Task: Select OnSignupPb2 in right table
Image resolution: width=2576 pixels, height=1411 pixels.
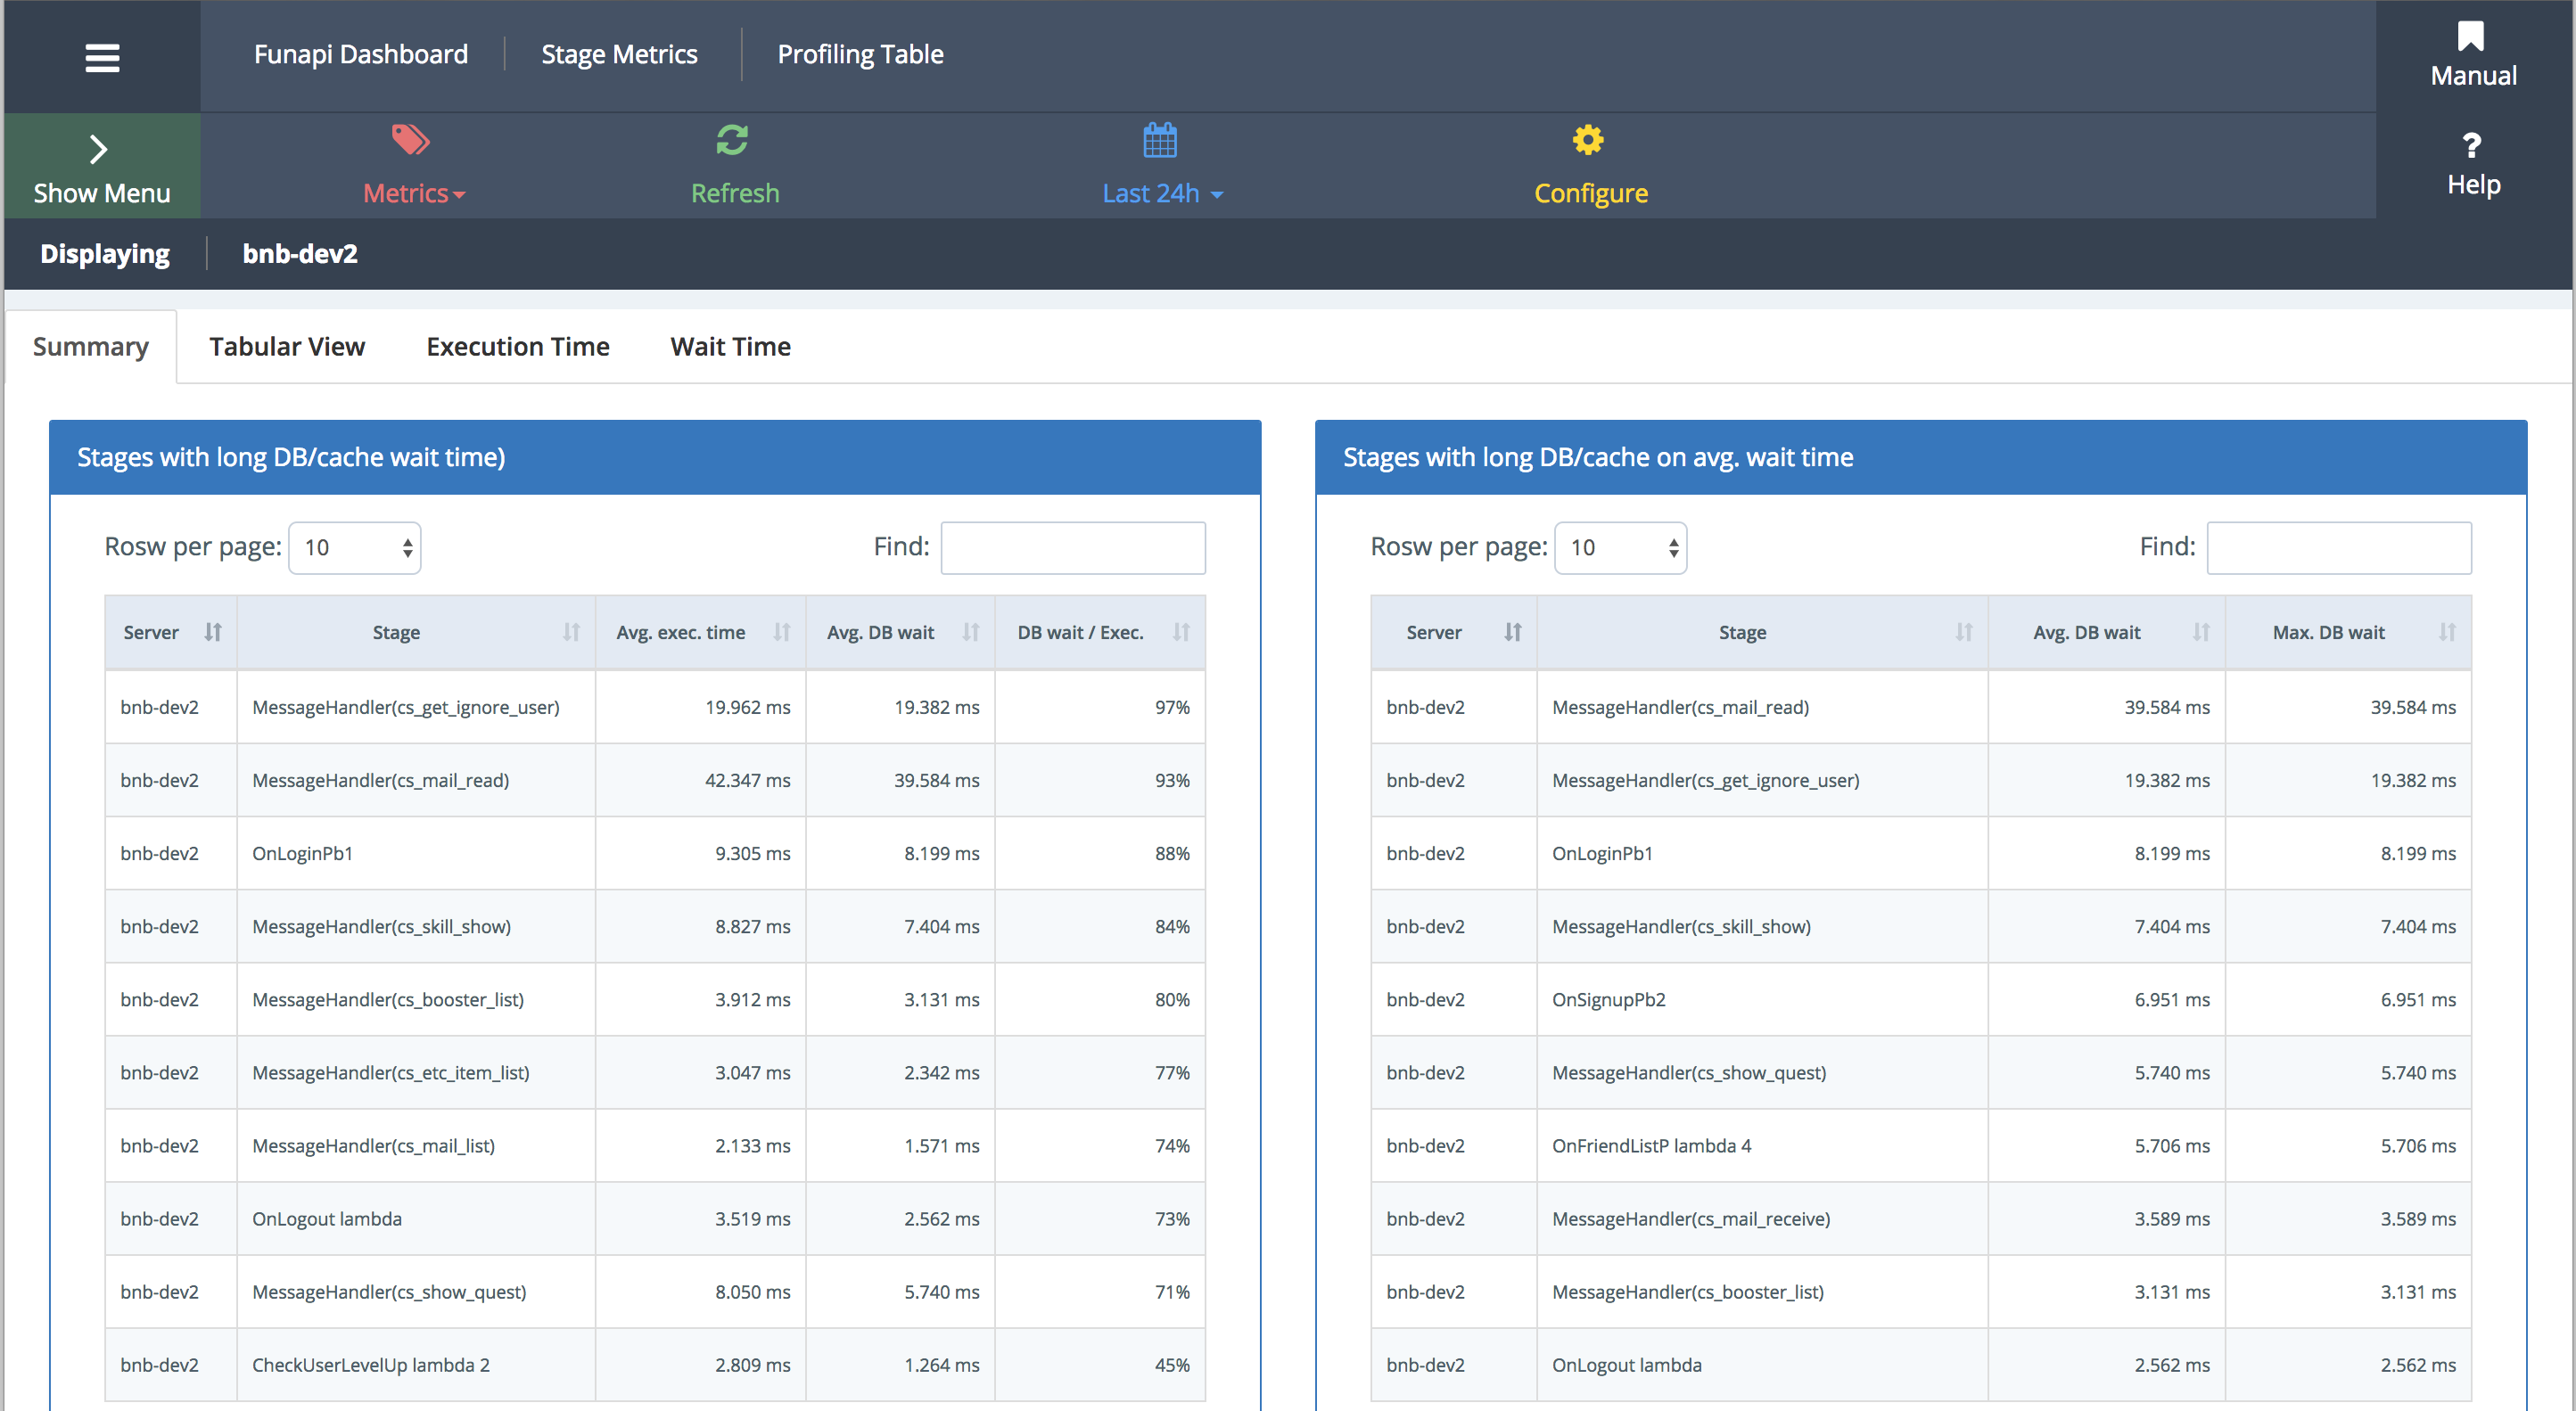Action: pos(1609,999)
